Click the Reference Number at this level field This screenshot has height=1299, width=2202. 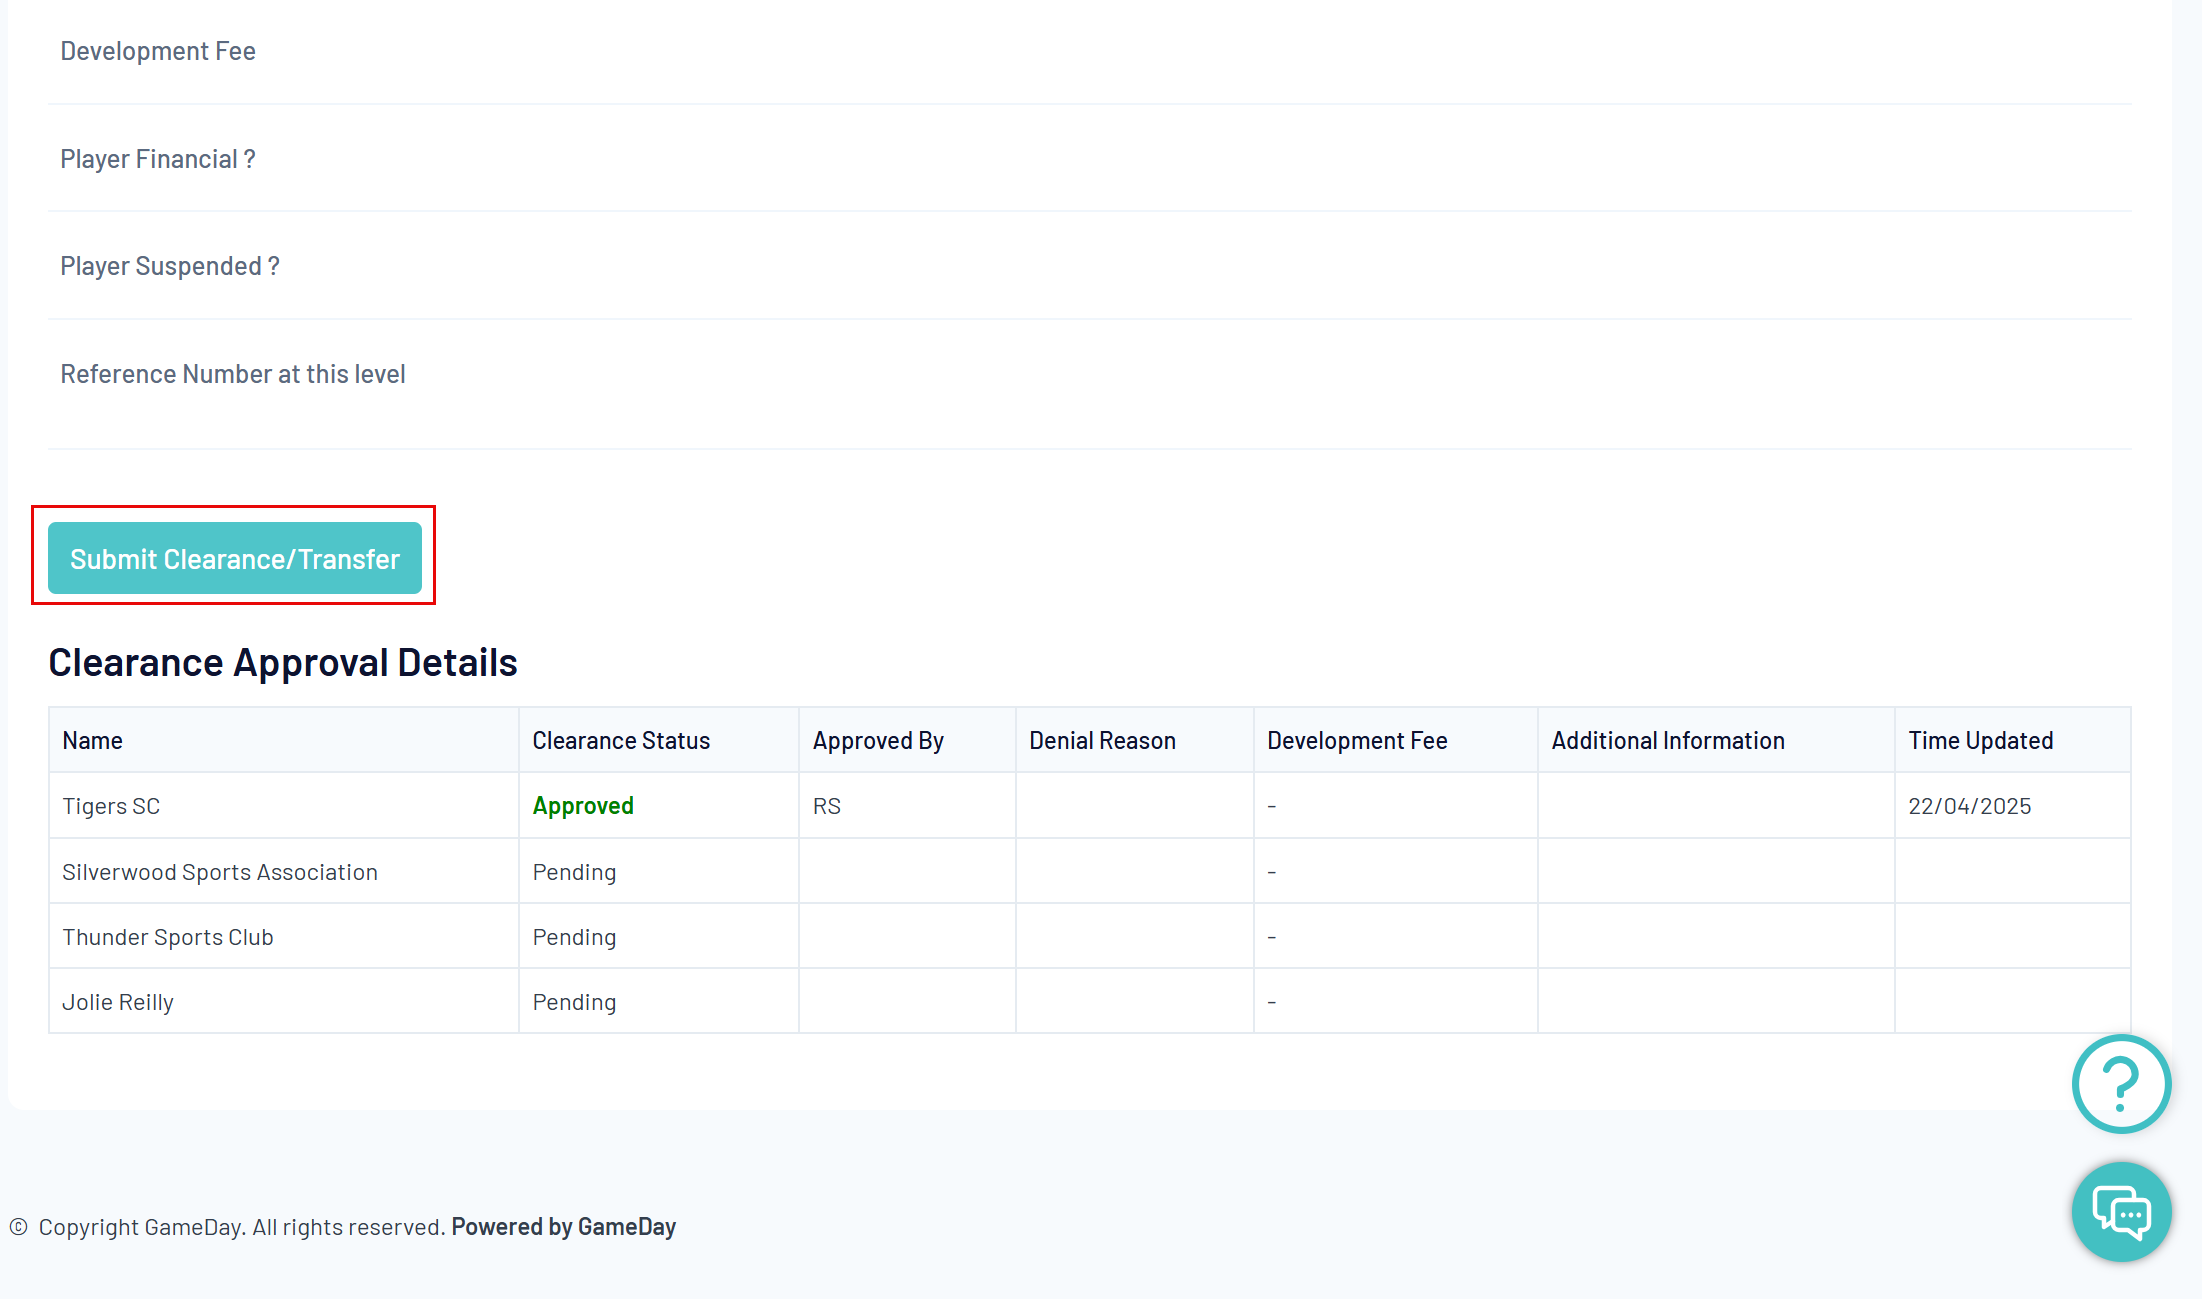pos(233,374)
